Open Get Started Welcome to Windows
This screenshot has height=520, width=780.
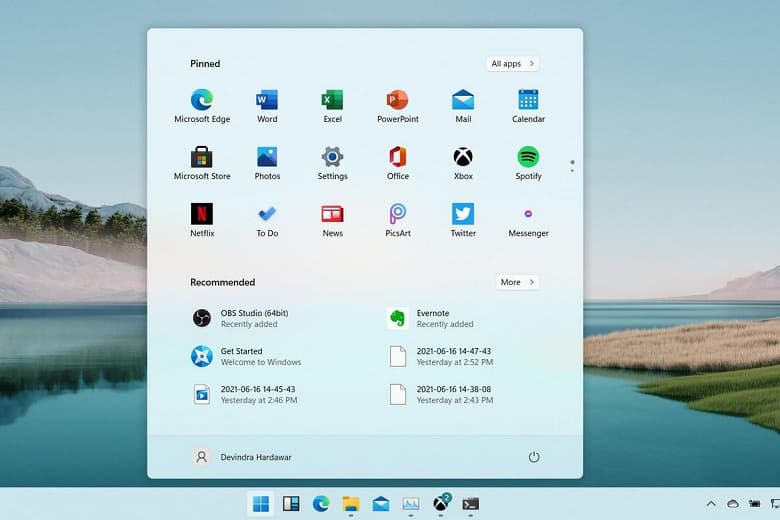pyautogui.click(x=246, y=357)
